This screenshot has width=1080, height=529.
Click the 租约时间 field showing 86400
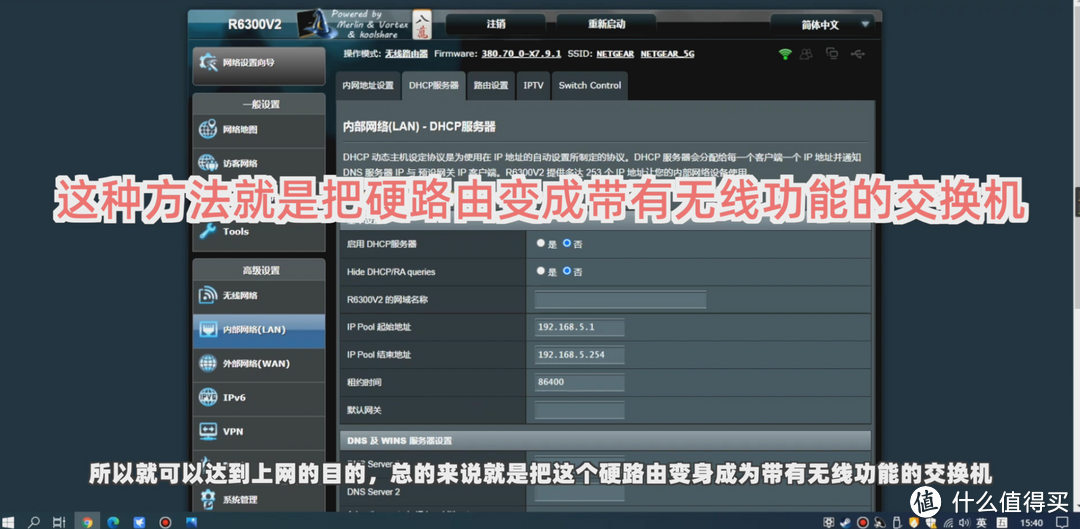pos(580,382)
